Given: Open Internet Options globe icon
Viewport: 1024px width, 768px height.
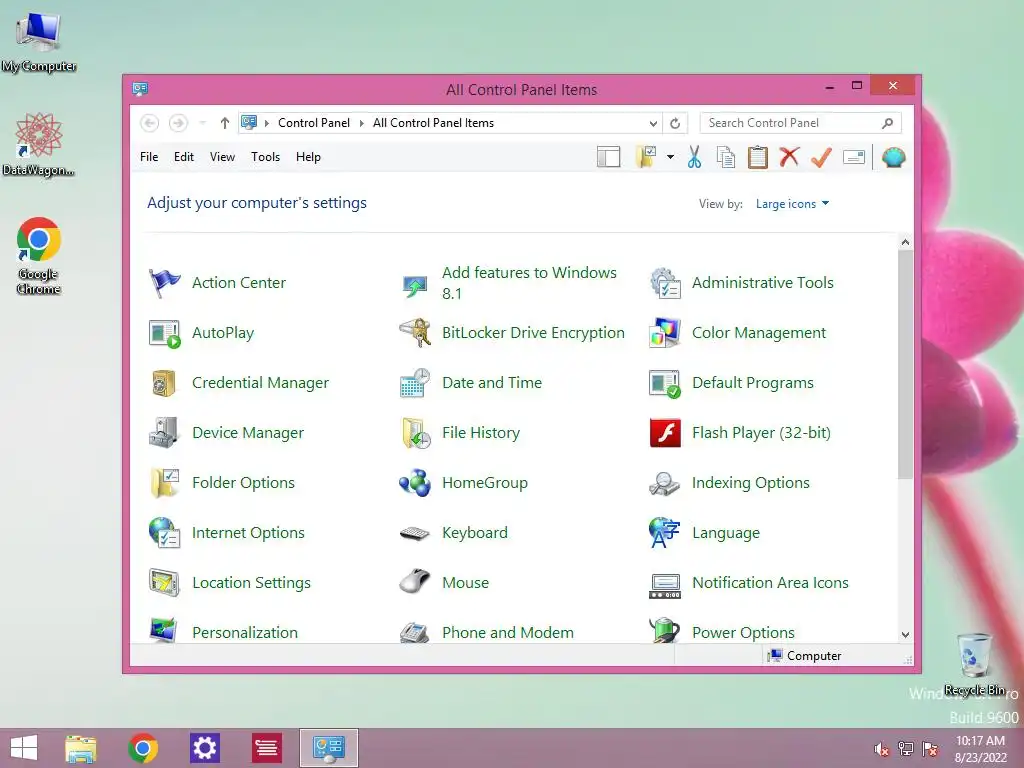Looking at the screenshot, I should (x=164, y=533).
